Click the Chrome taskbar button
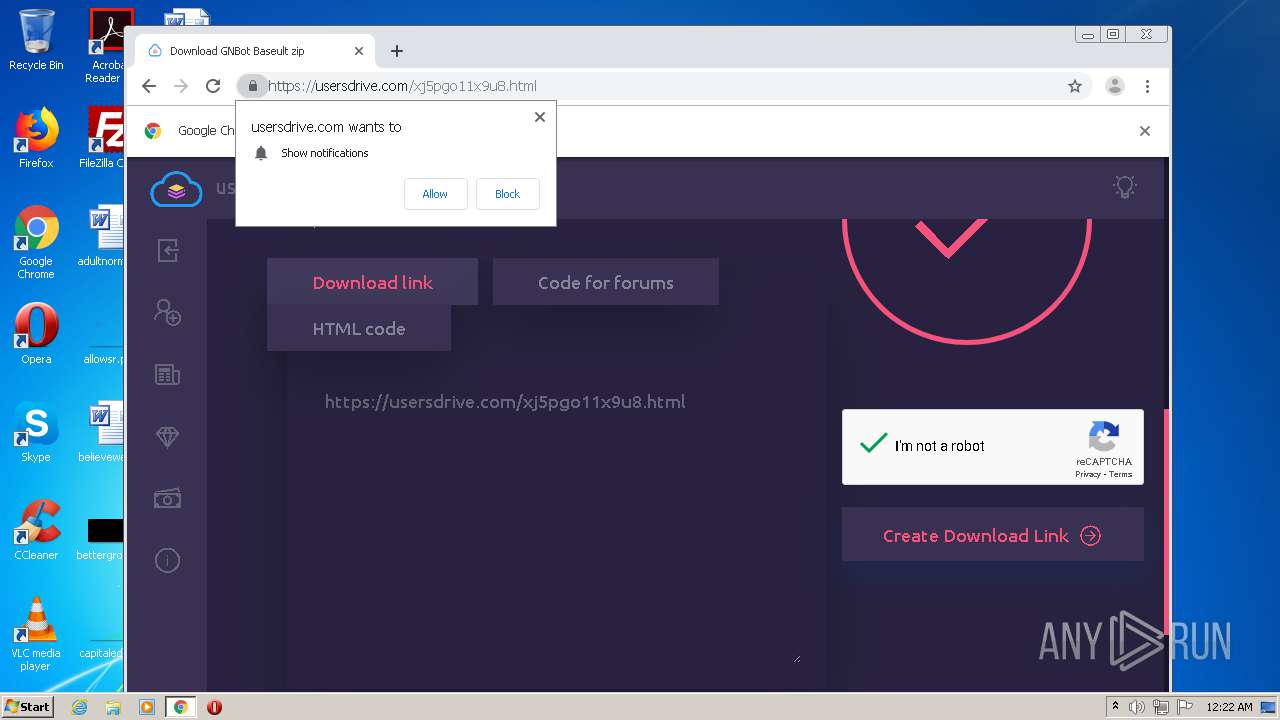The width and height of the screenshot is (1280, 720). [x=181, y=707]
